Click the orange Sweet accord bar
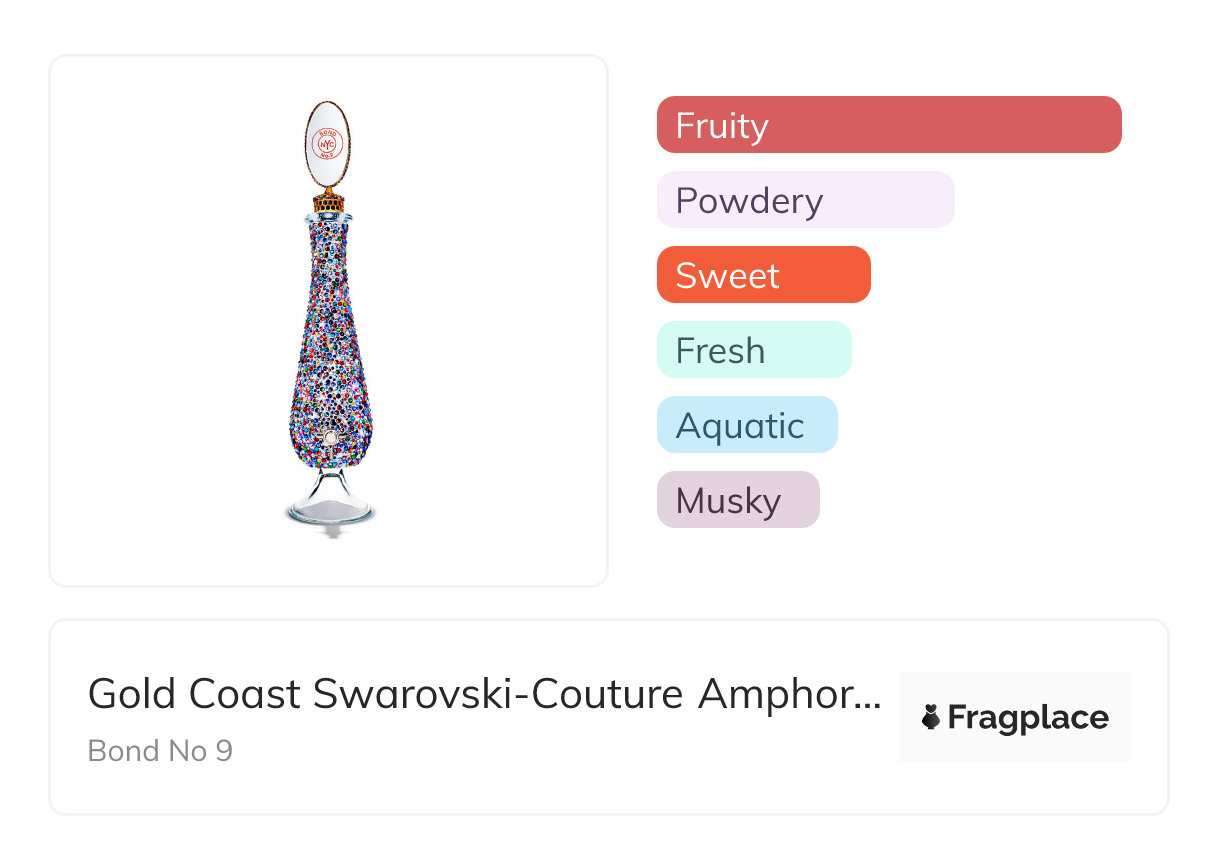The height and width of the screenshot is (864, 1218). 763,275
